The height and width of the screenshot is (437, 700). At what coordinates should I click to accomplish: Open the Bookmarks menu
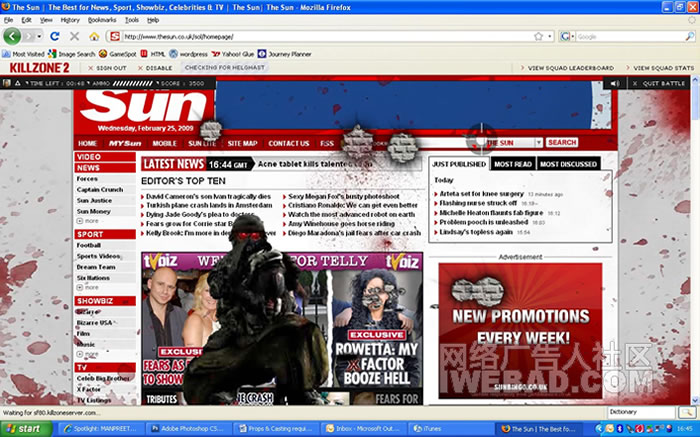point(102,20)
